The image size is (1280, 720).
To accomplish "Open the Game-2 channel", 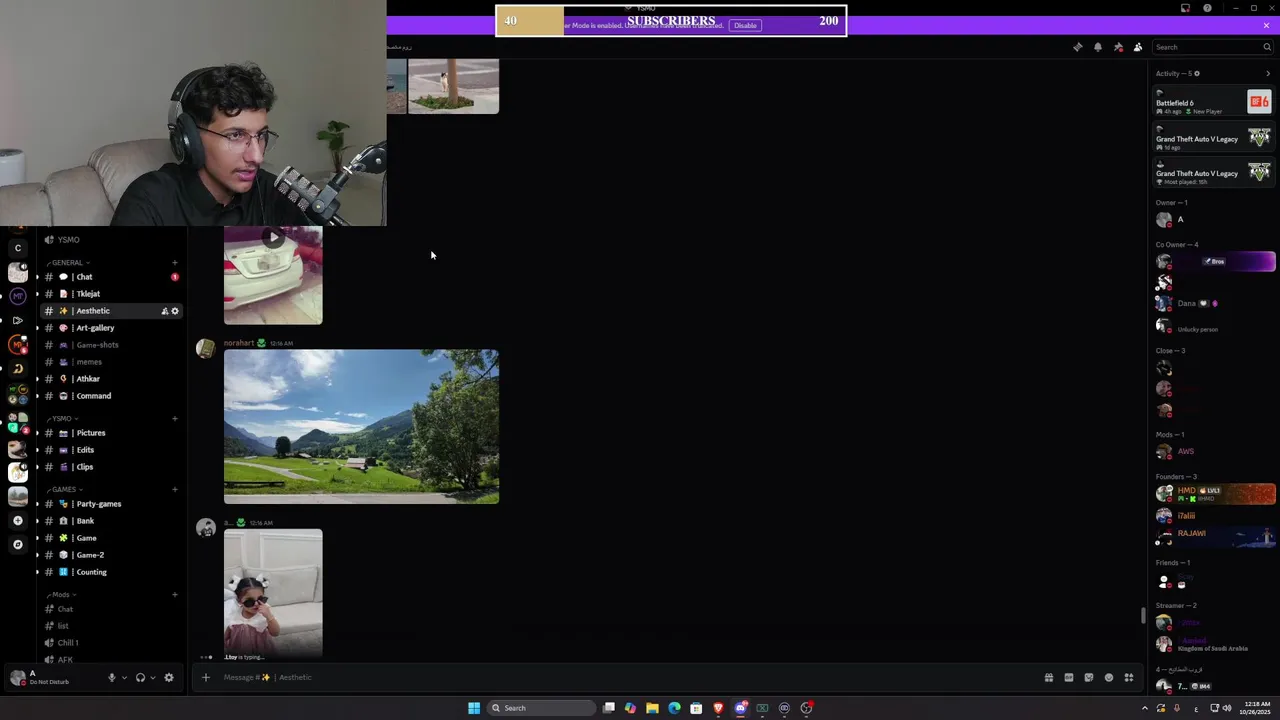I will point(110,555).
